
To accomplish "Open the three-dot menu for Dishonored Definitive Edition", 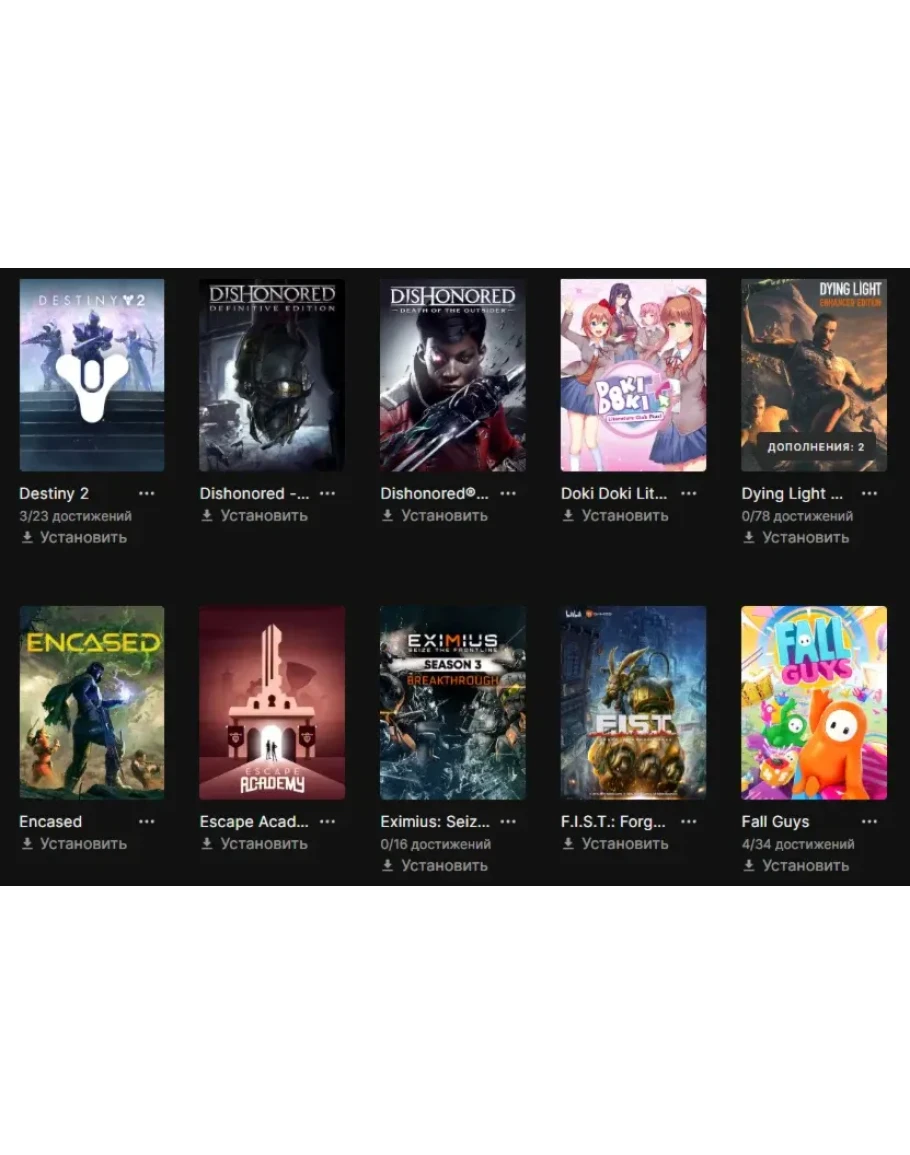I will click(327, 494).
